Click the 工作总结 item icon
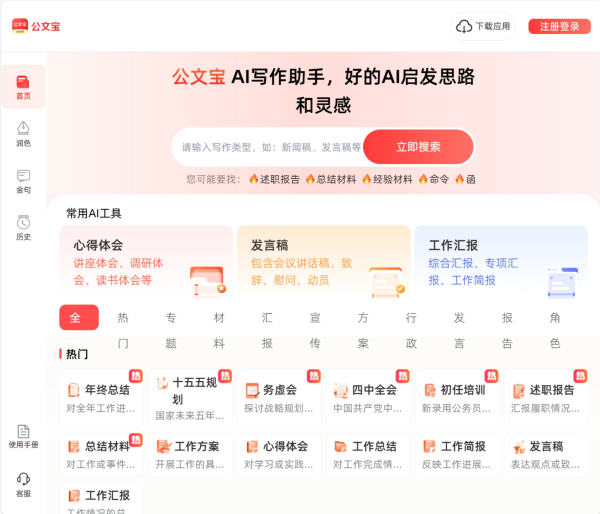The width and height of the screenshot is (600, 514). (341, 446)
